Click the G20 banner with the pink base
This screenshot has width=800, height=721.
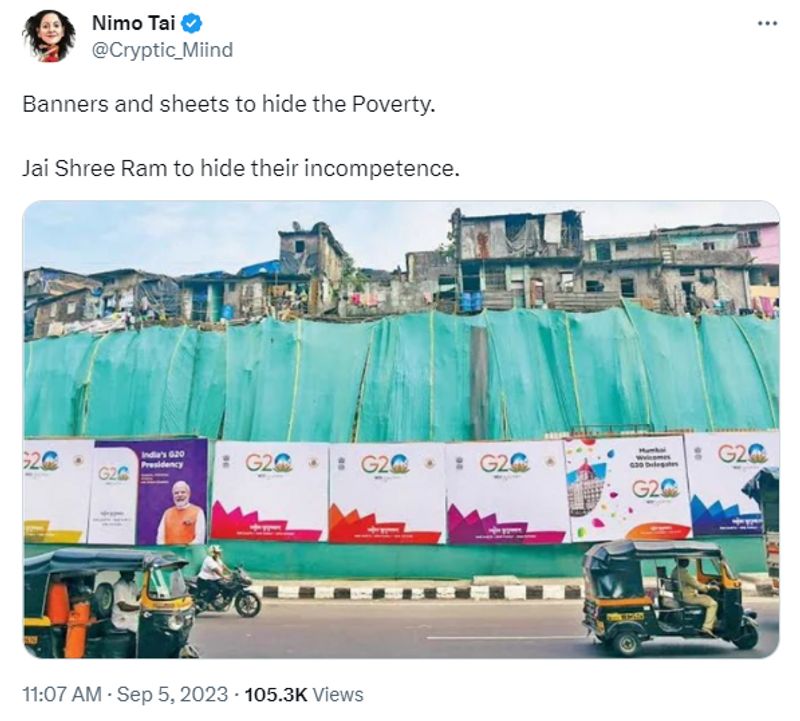coord(269,491)
